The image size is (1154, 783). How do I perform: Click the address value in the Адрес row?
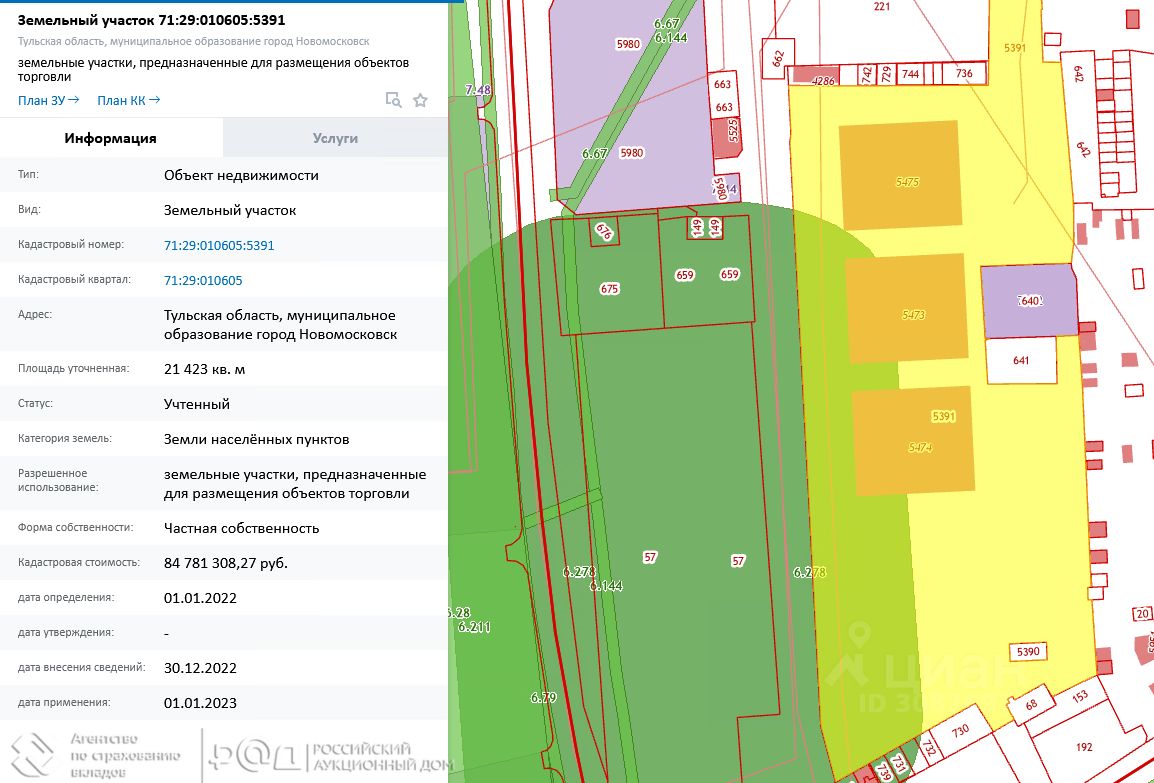tap(280, 325)
